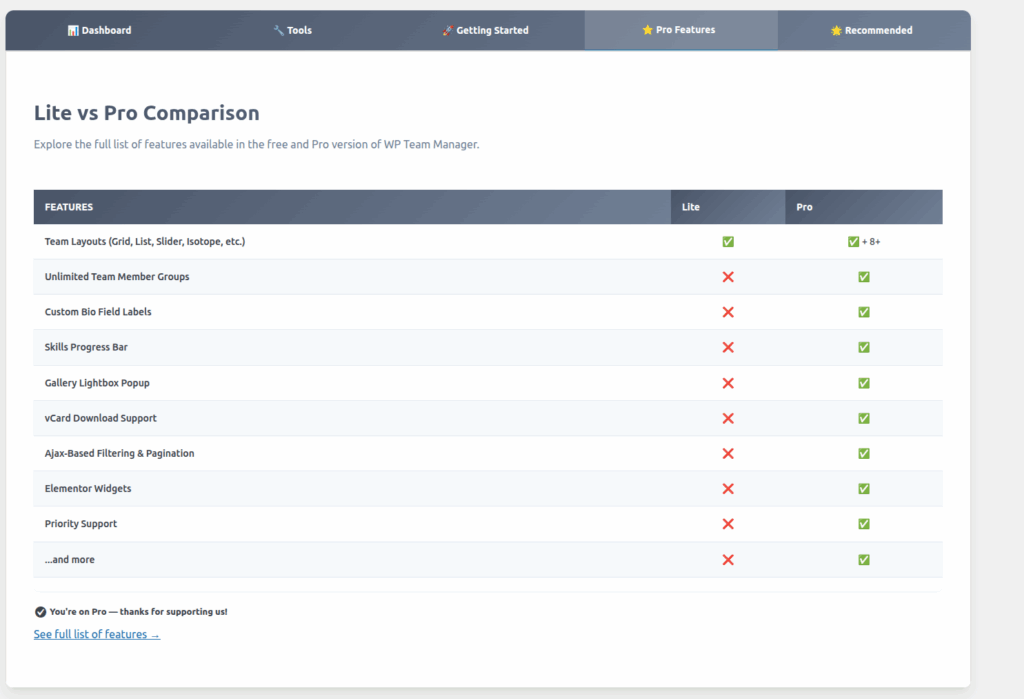Select the Pro Features tab
The height and width of the screenshot is (699, 1024).
679,30
